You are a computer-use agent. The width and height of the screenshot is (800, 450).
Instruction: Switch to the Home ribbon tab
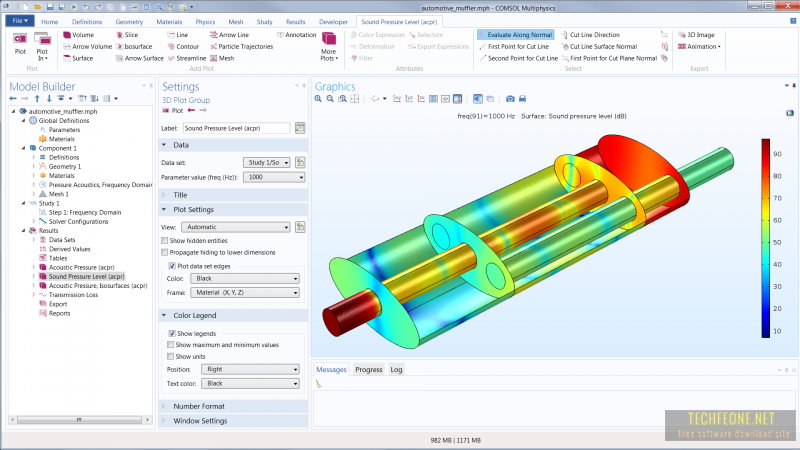[49, 22]
